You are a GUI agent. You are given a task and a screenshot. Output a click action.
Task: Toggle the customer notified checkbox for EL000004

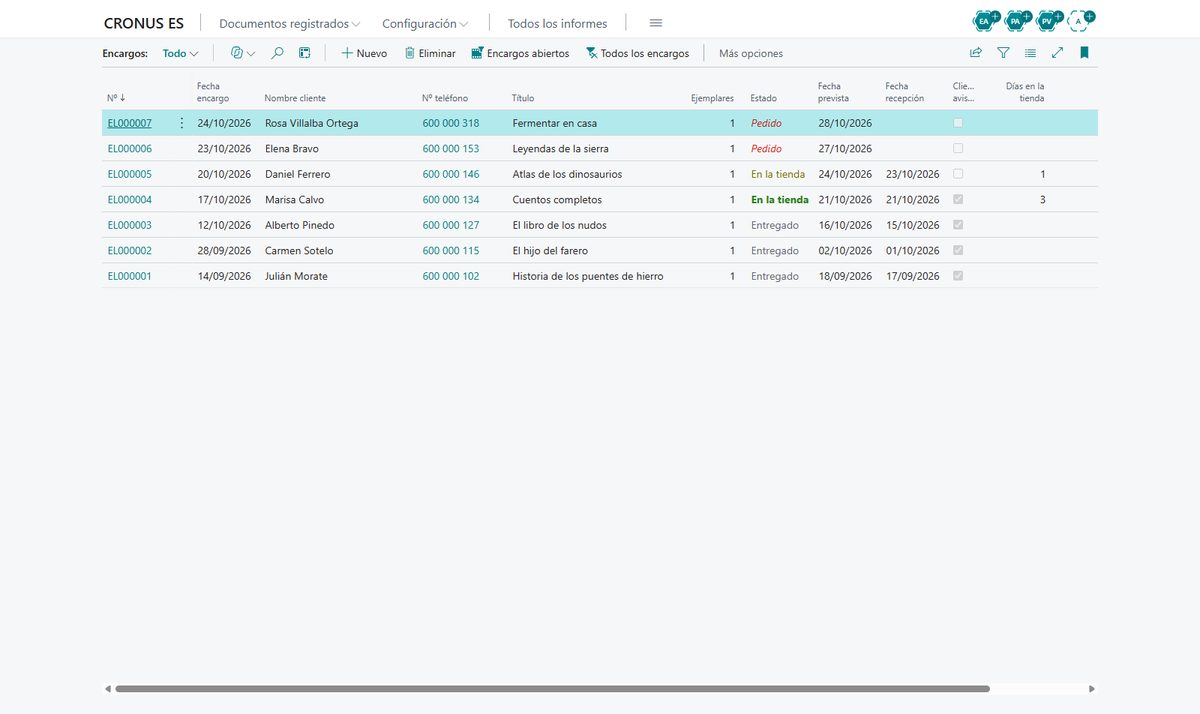pos(958,199)
